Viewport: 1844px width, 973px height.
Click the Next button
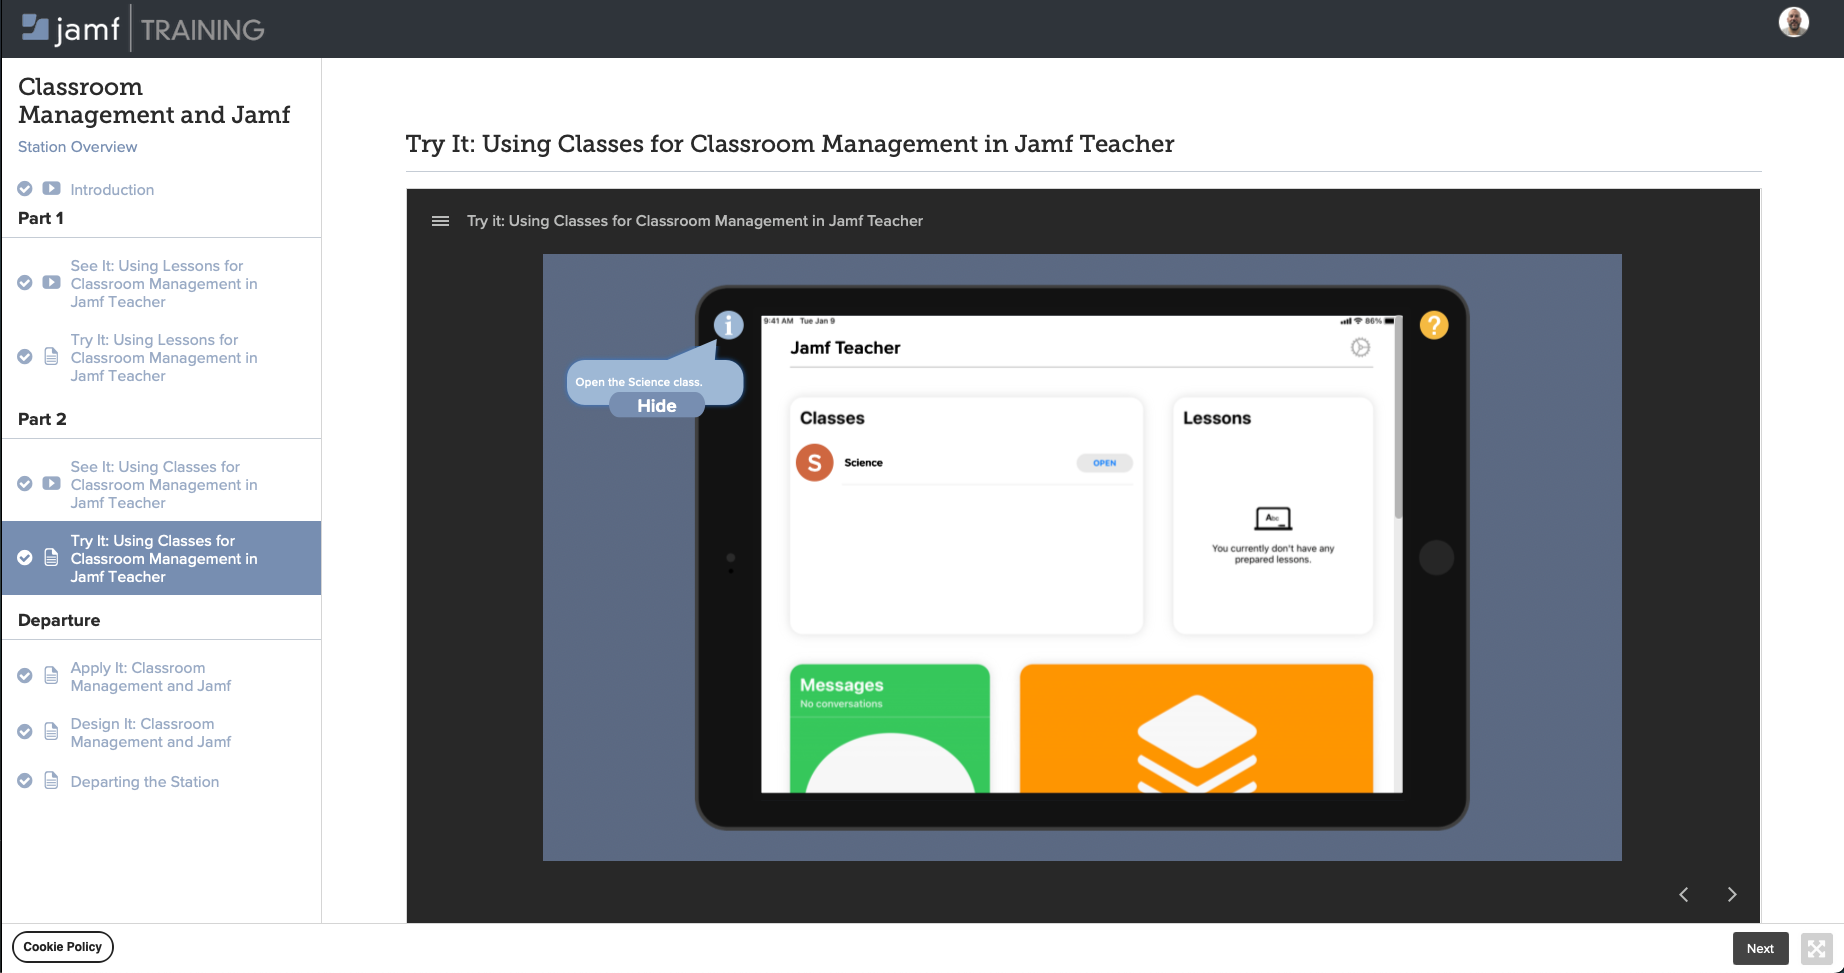pos(1760,948)
